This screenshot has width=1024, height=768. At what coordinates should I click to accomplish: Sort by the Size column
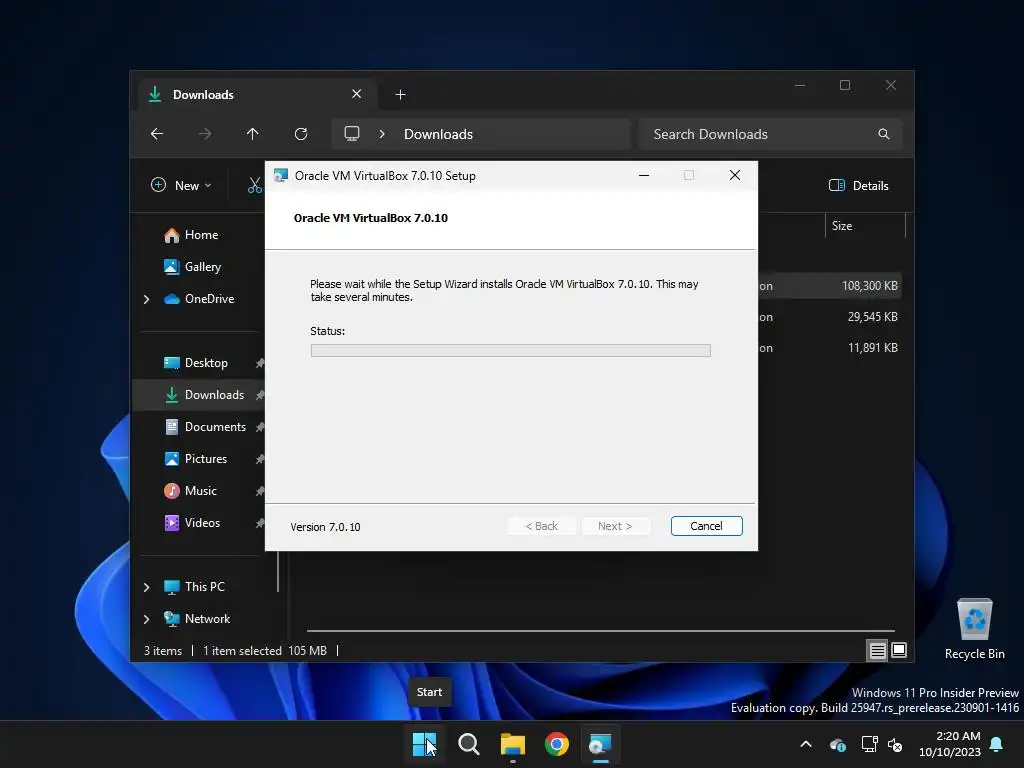point(865,226)
